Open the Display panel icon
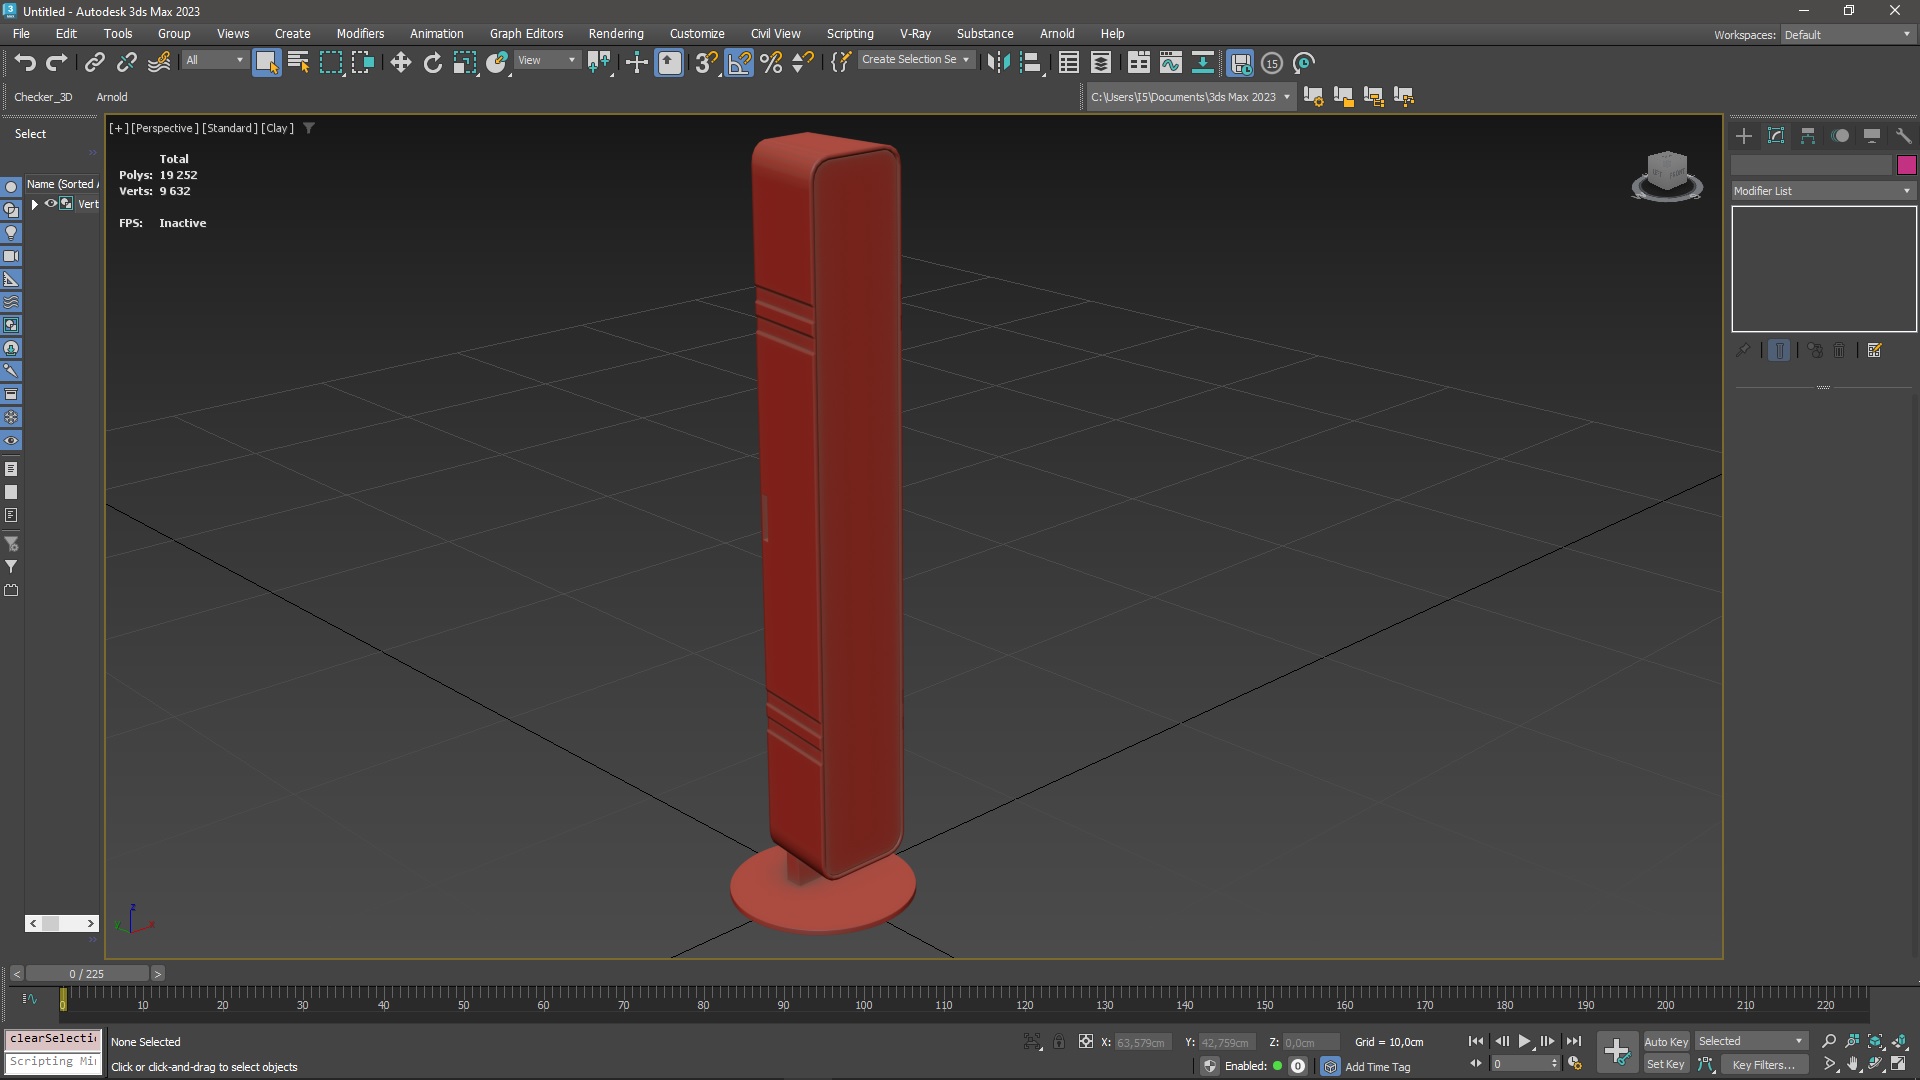The width and height of the screenshot is (1920, 1080). tap(1872, 136)
